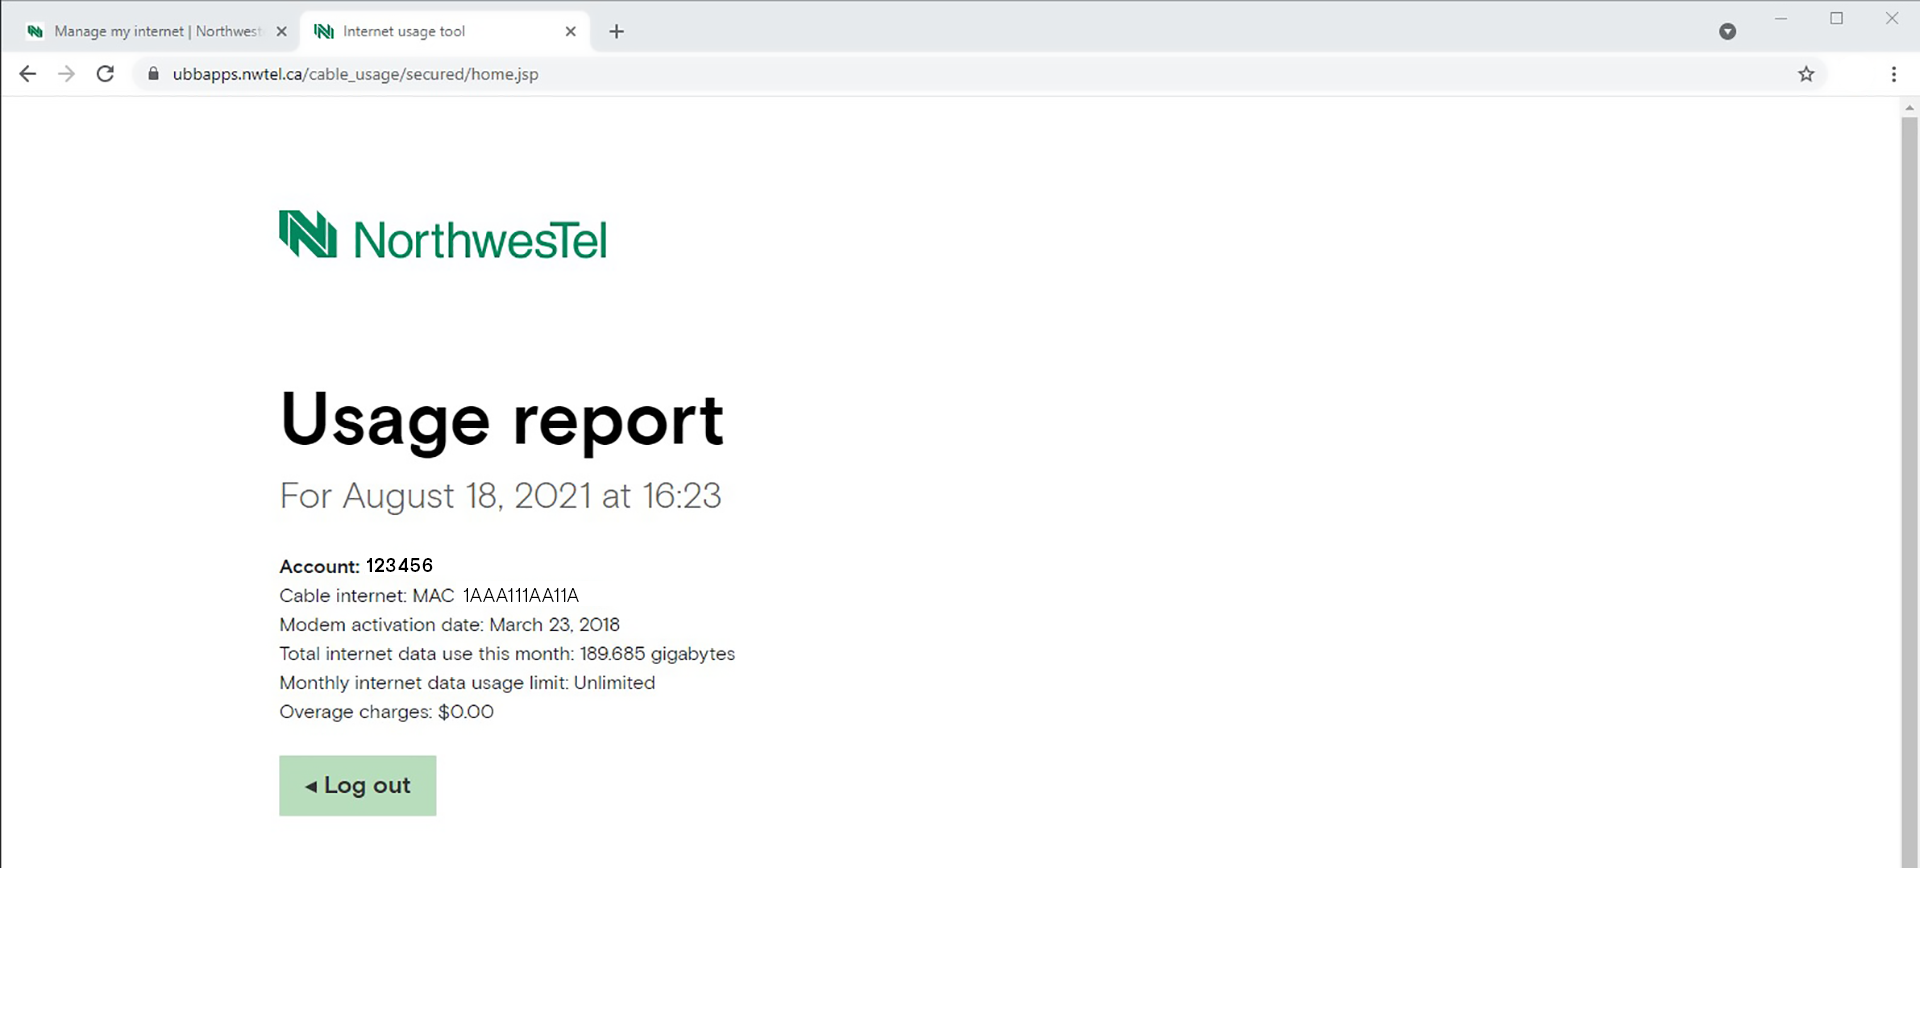
Task: Go back to the previous page
Action: [28, 74]
